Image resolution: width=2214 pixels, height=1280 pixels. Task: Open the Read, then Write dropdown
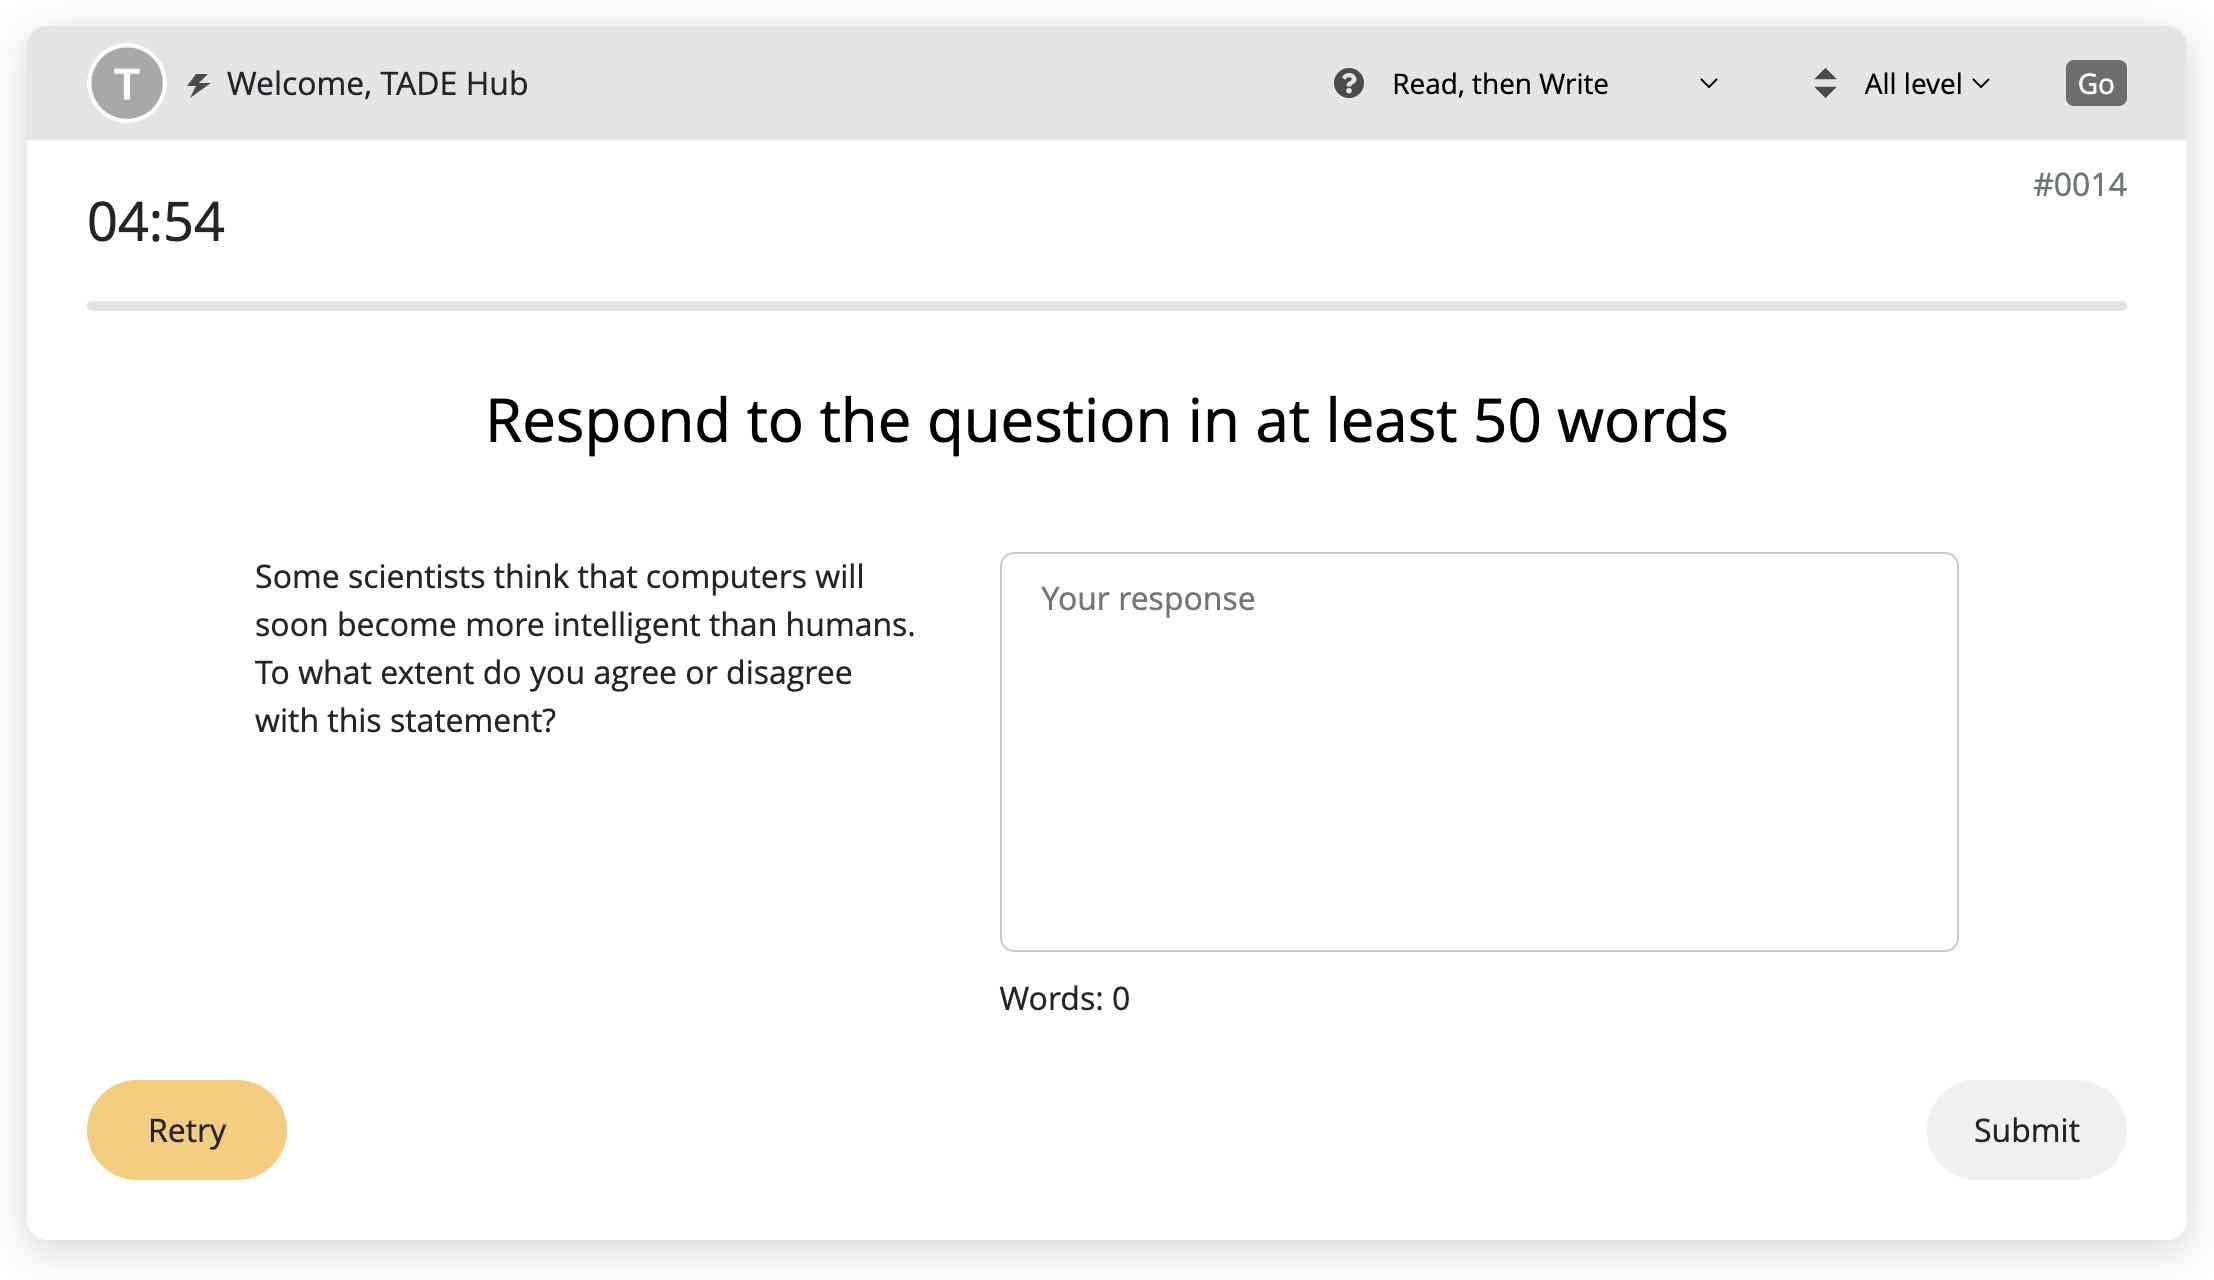coord(1555,84)
